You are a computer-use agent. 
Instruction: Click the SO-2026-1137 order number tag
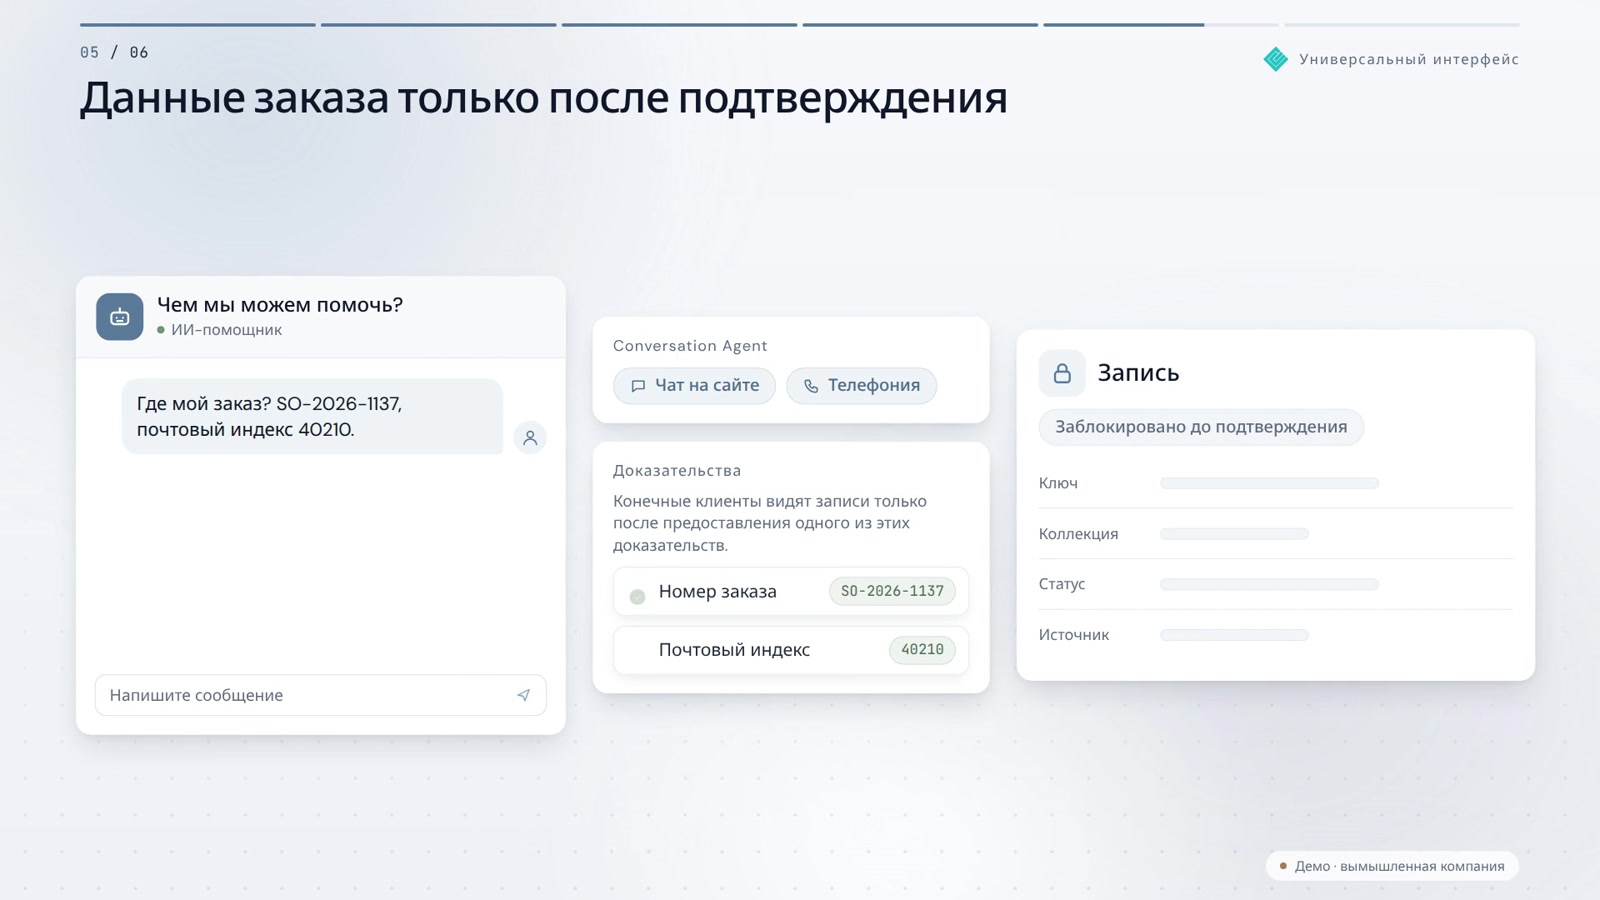[892, 591]
